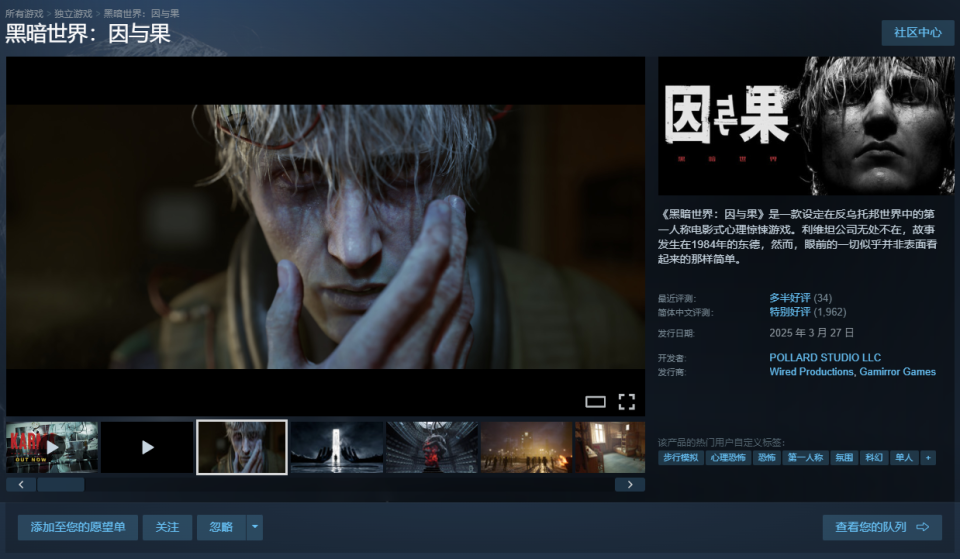Open the 所有游戏 breadcrumb link
This screenshot has height=559, width=960.
[24, 13]
